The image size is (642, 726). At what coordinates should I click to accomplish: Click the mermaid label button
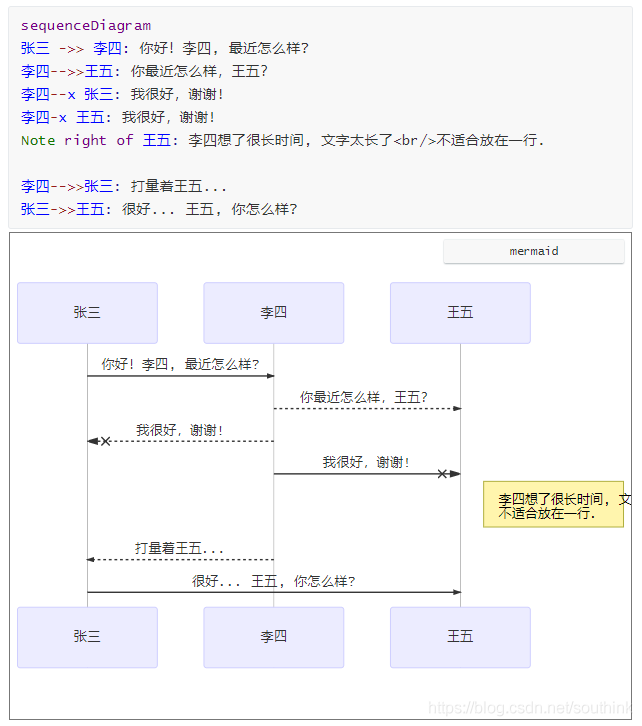(533, 251)
